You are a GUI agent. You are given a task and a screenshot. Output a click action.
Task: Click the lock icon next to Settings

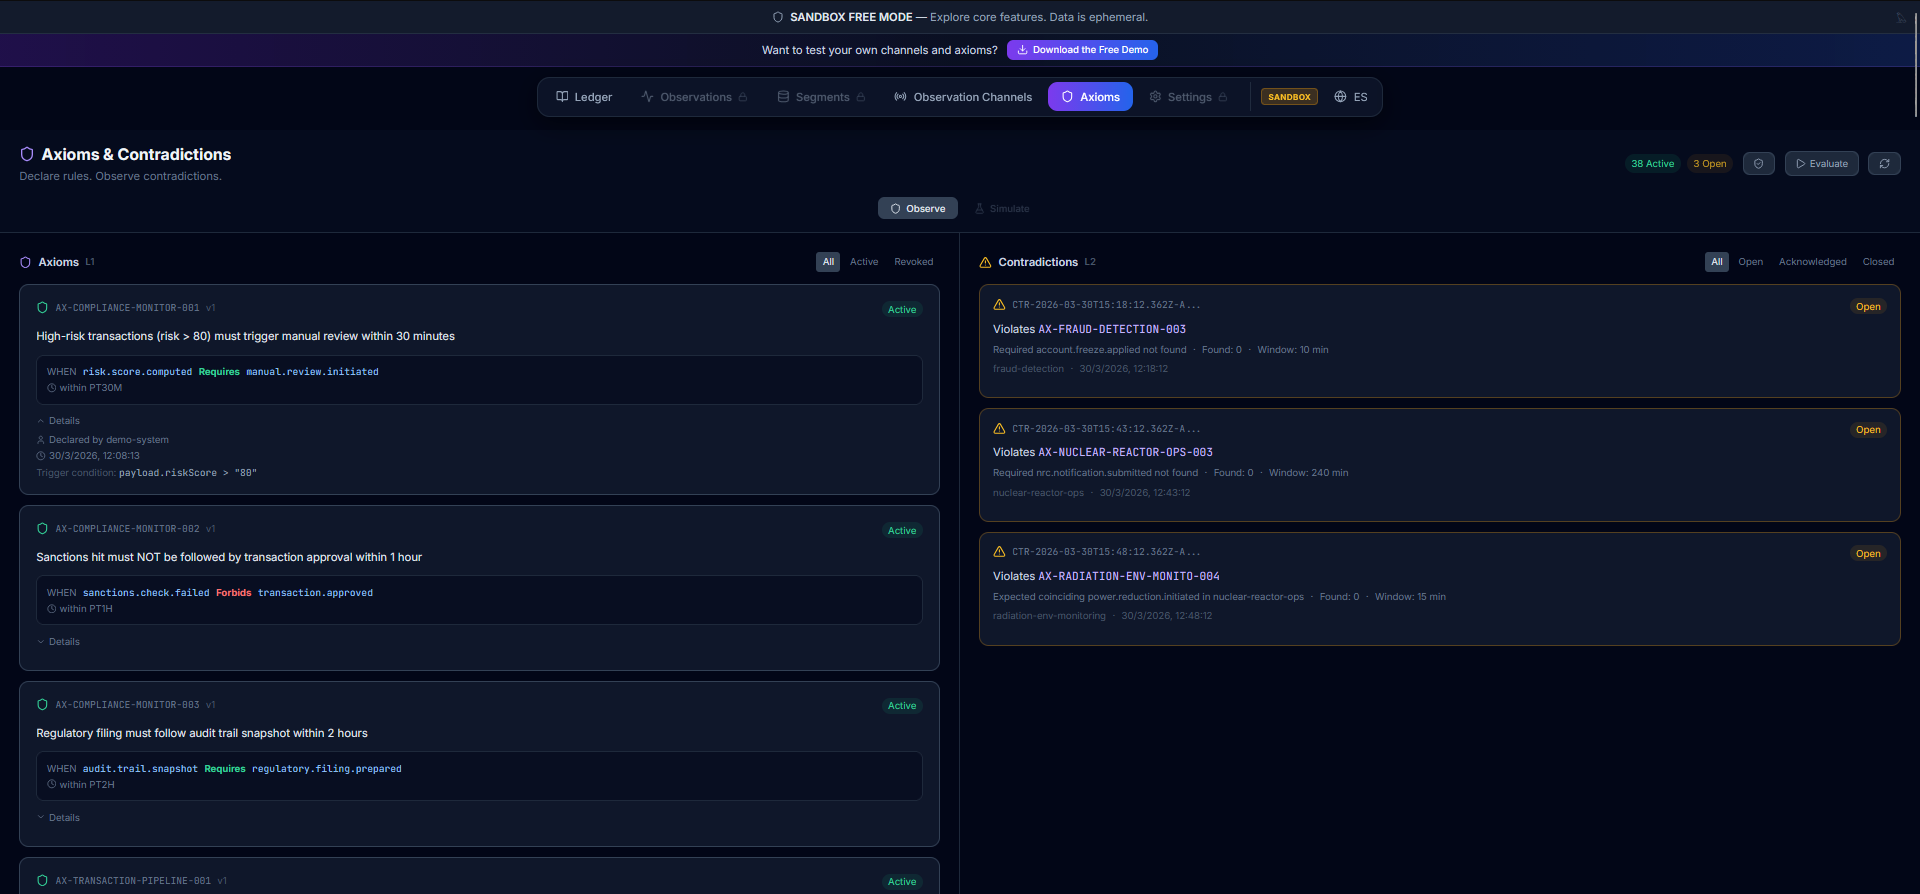(x=1223, y=97)
